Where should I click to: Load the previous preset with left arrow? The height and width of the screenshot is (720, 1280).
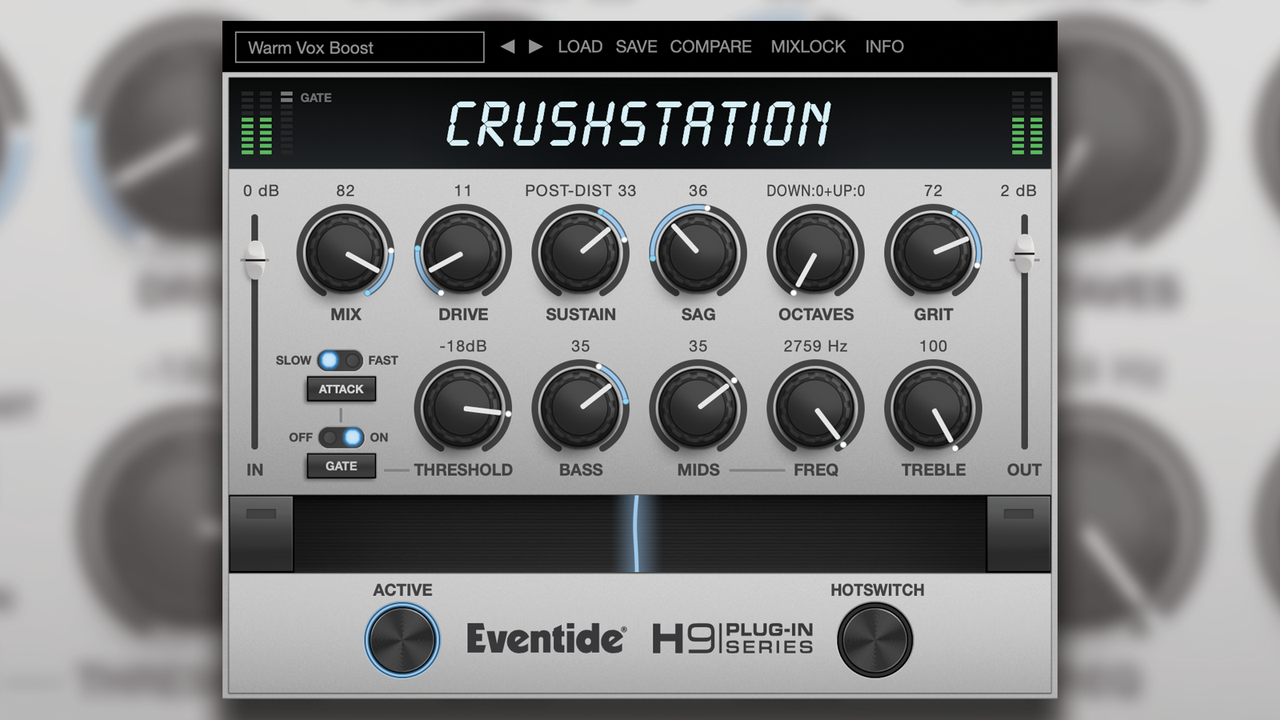coord(507,46)
